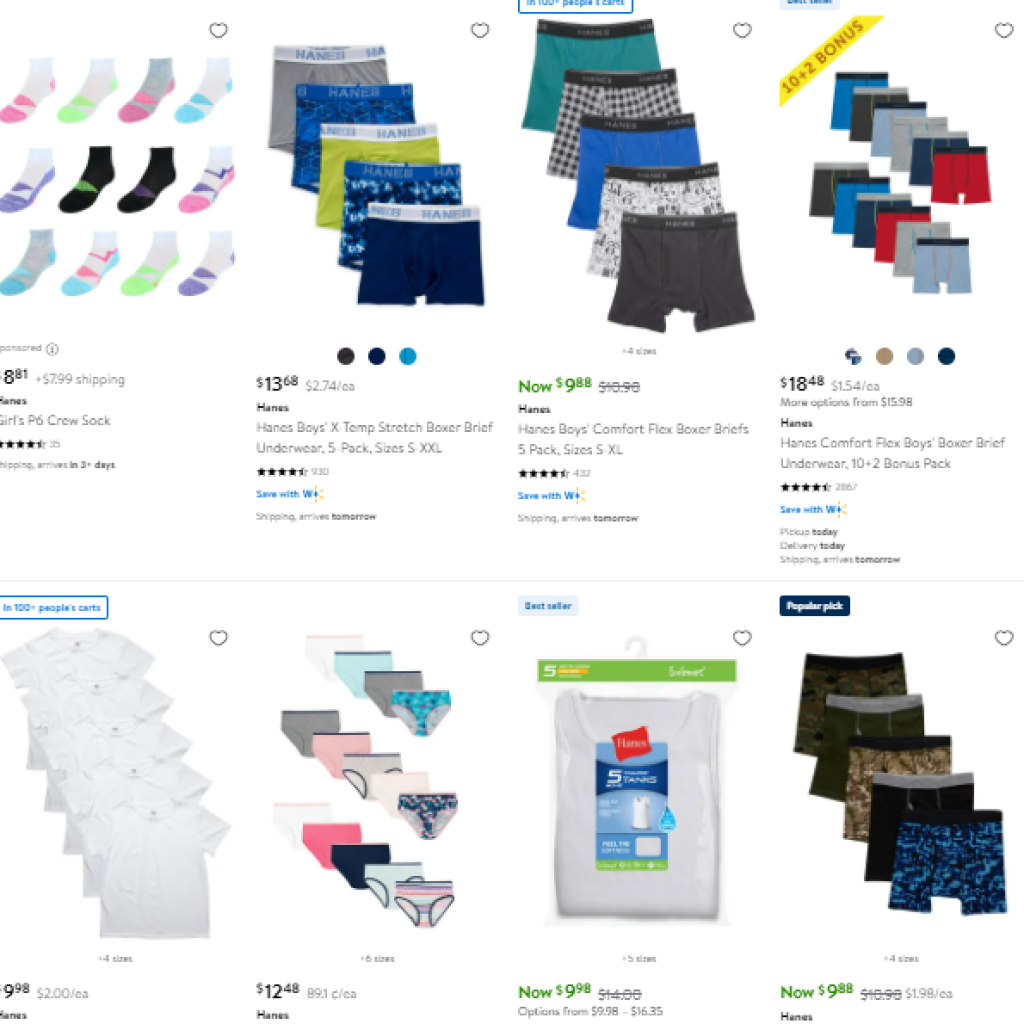
Task: Open the camo boxer briefs product image
Action: tap(898, 782)
